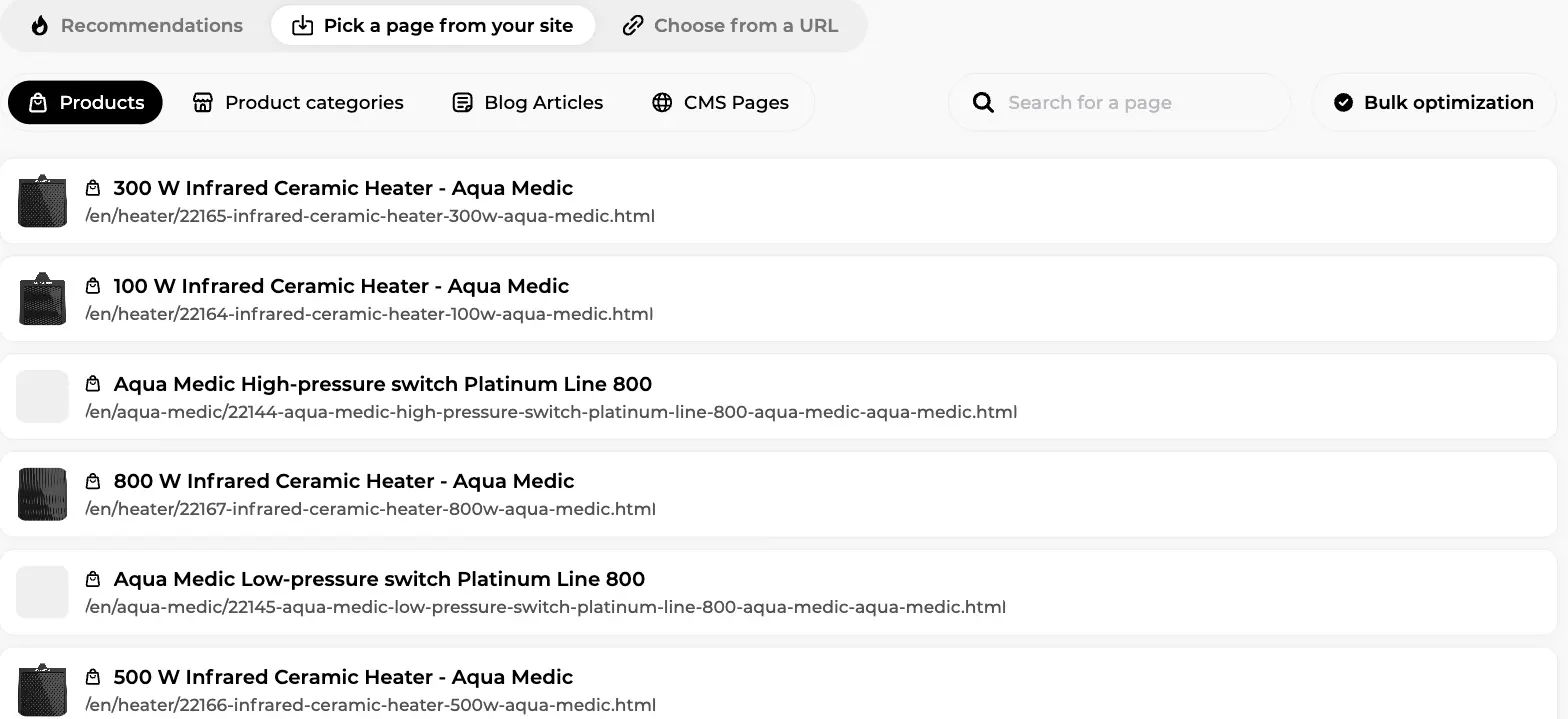Click the bag icon in Products tab
The height and width of the screenshot is (719, 1568).
click(38, 102)
